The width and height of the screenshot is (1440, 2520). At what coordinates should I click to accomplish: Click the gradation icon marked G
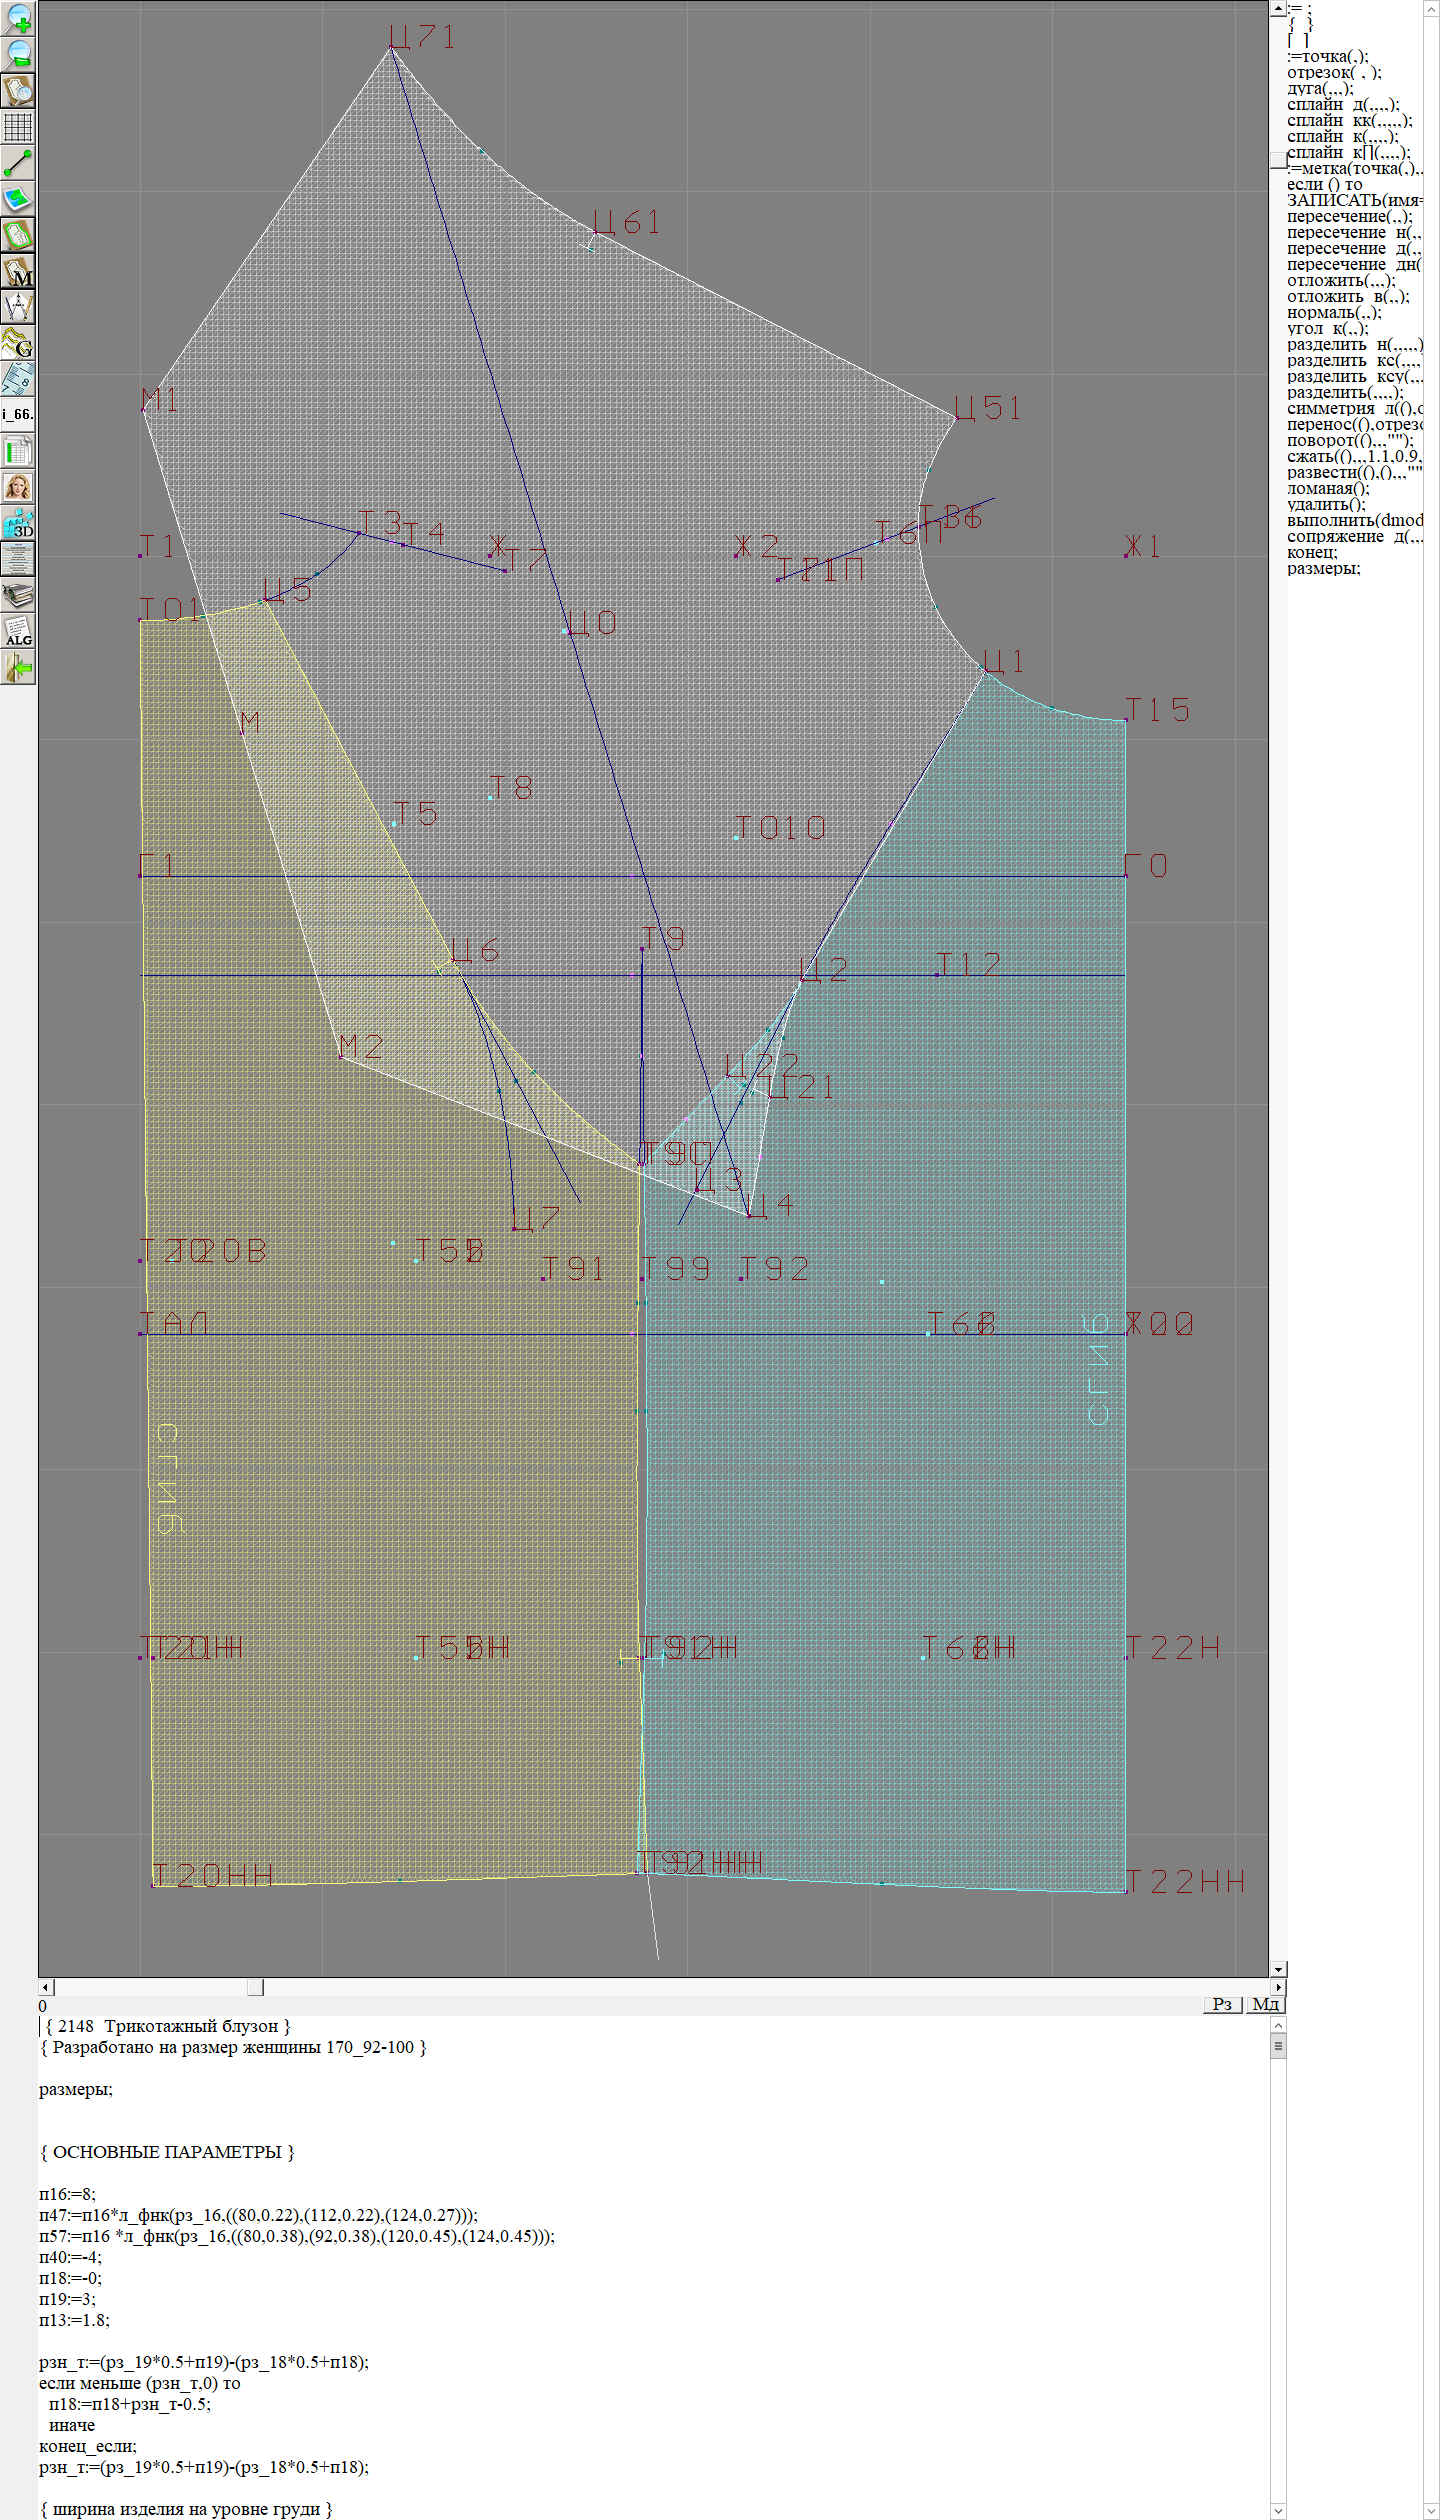point(18,343)
